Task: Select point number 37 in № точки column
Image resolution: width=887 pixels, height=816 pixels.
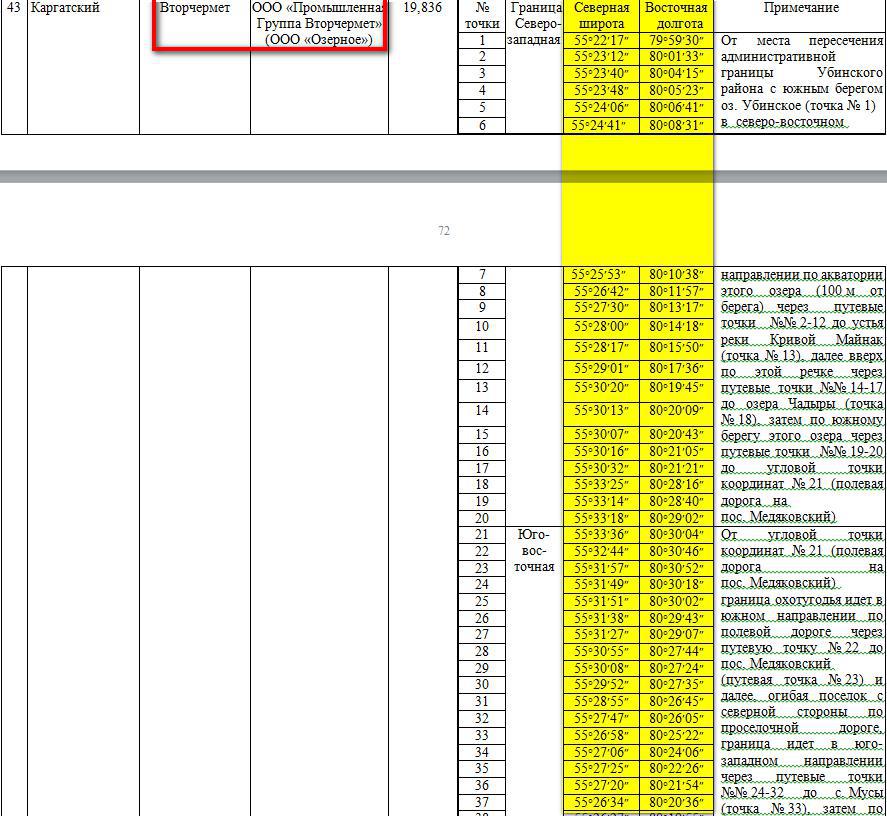Action: (482, 802)
